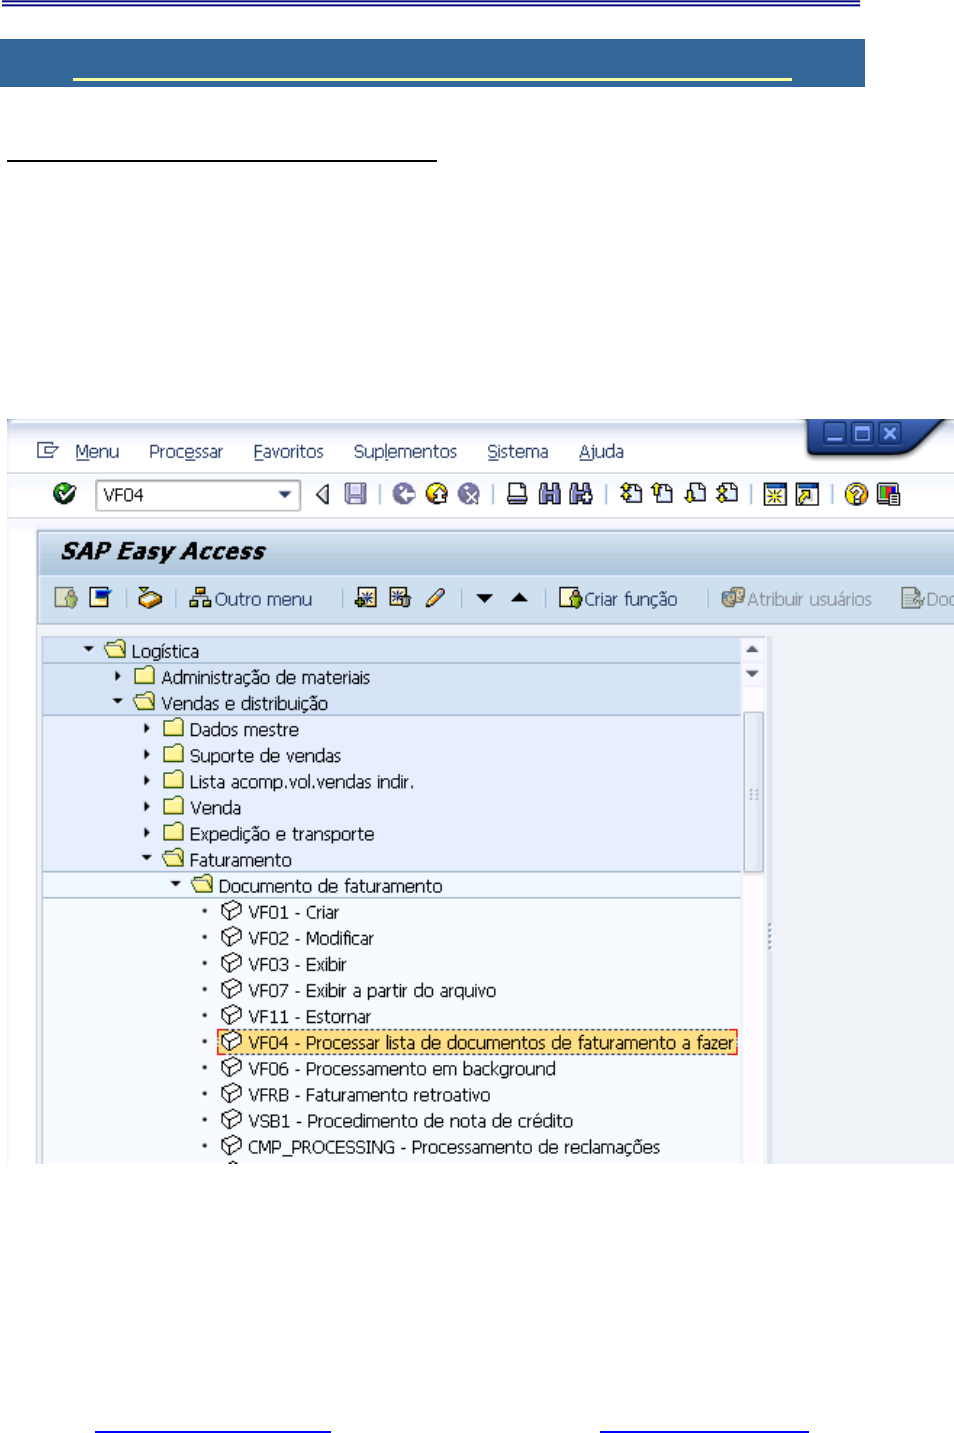Image resolution: width=954 pixels, height=1433 pixels.
Task: Click the Save diskette icon
Action: tap(355, 494)
